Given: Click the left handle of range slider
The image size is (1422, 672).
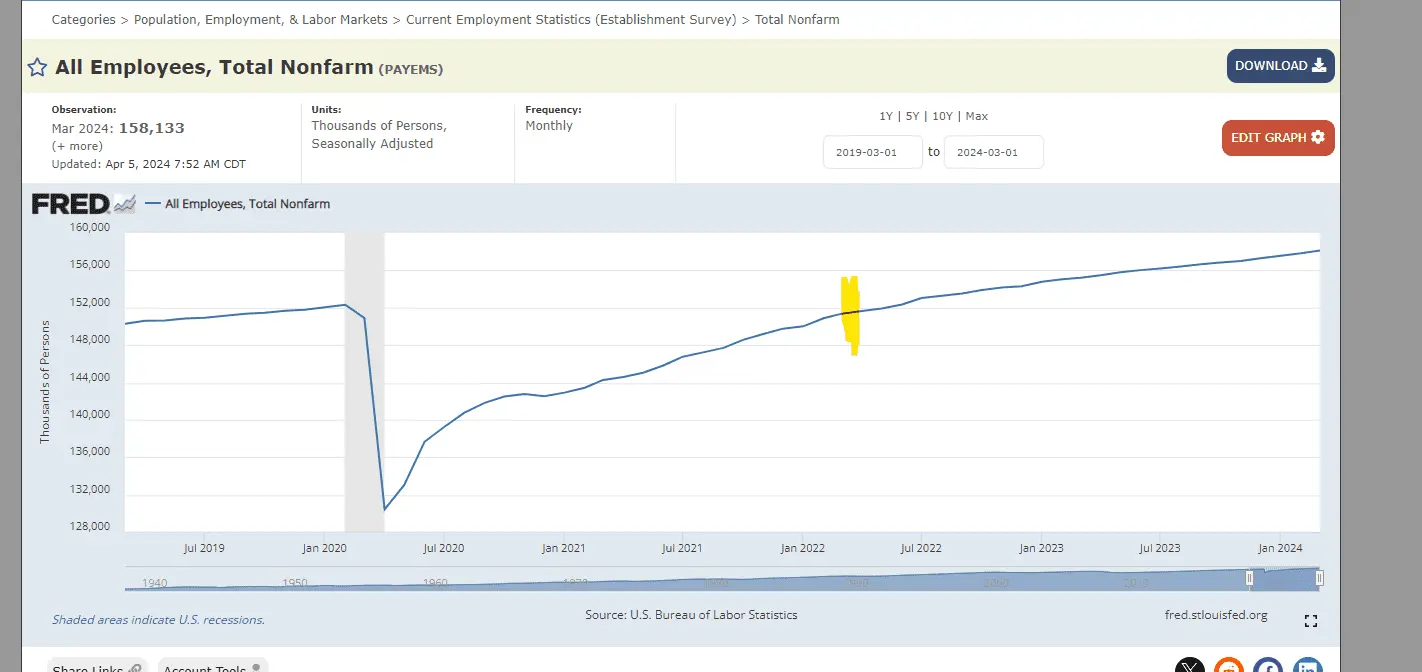Looking at the screenshot, I should pyautogui.click(x=1249, y=578).
